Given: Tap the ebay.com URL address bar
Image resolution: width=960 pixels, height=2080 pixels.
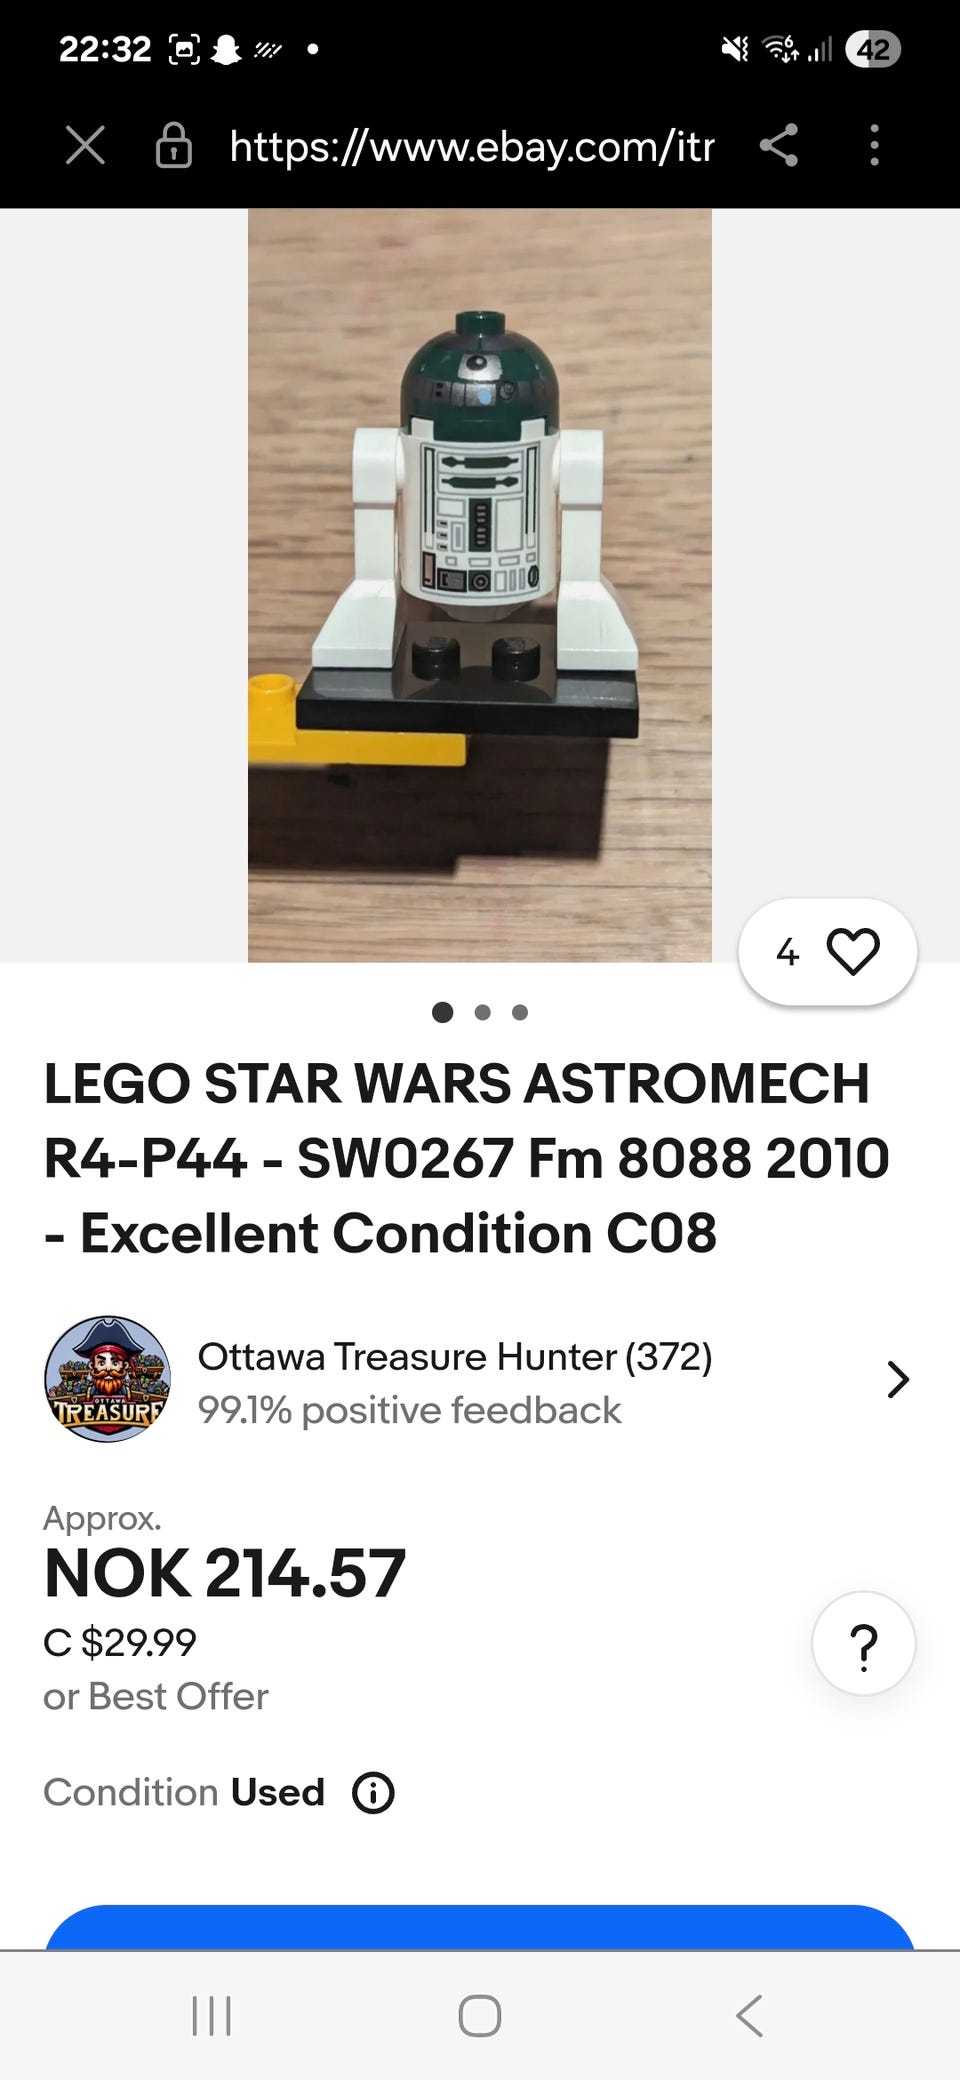Looking at the screenshot, I should point(472,146).
